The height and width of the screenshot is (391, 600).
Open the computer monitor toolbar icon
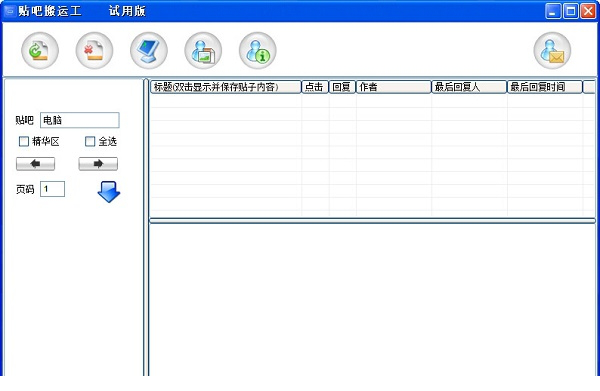coord(148,51)
